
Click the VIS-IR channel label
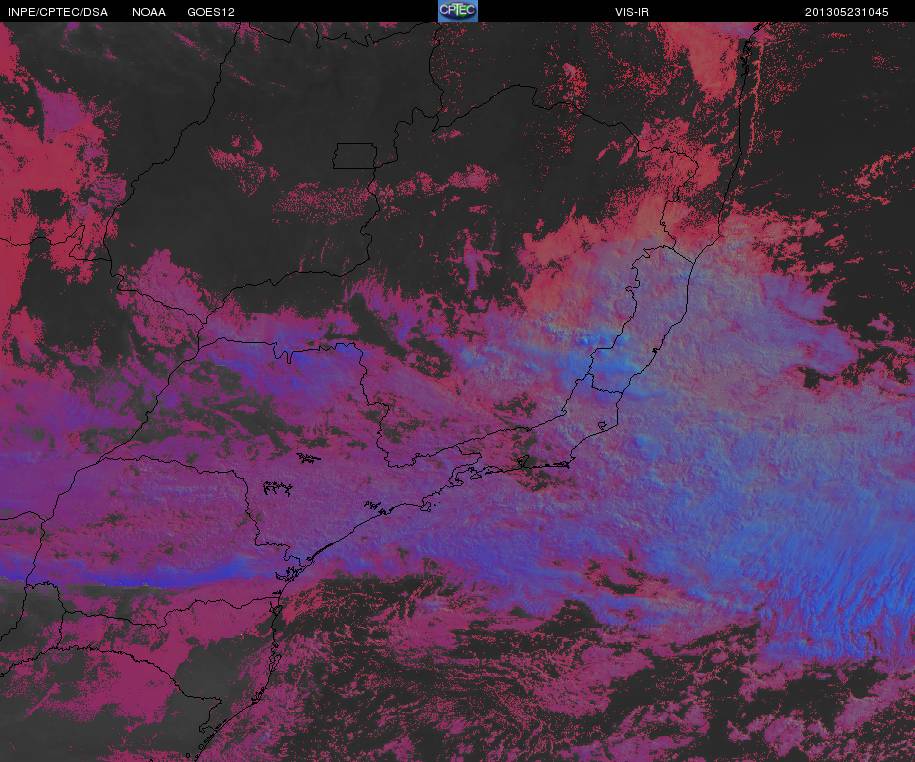coord(631,12)
